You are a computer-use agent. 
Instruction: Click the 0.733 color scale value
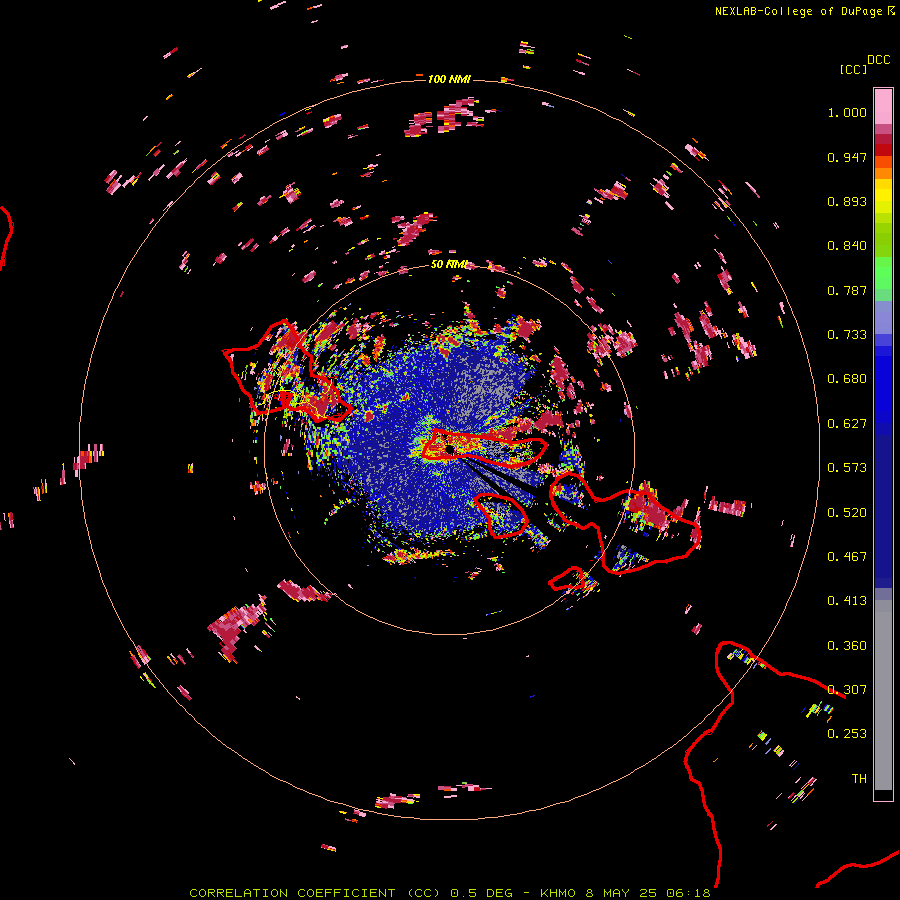click(847, 335)
